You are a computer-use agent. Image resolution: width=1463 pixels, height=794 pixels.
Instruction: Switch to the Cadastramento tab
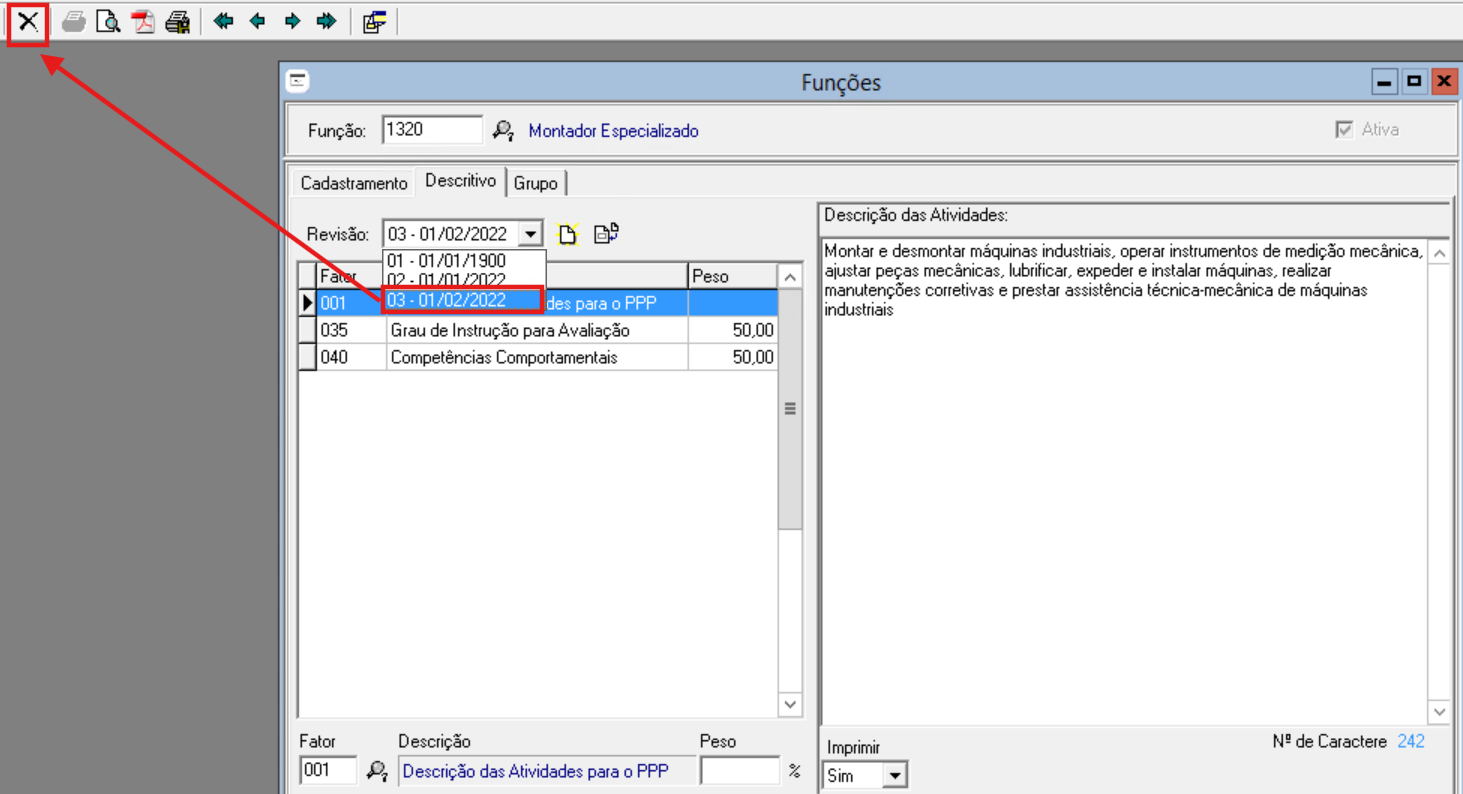[x=354, y=183]
